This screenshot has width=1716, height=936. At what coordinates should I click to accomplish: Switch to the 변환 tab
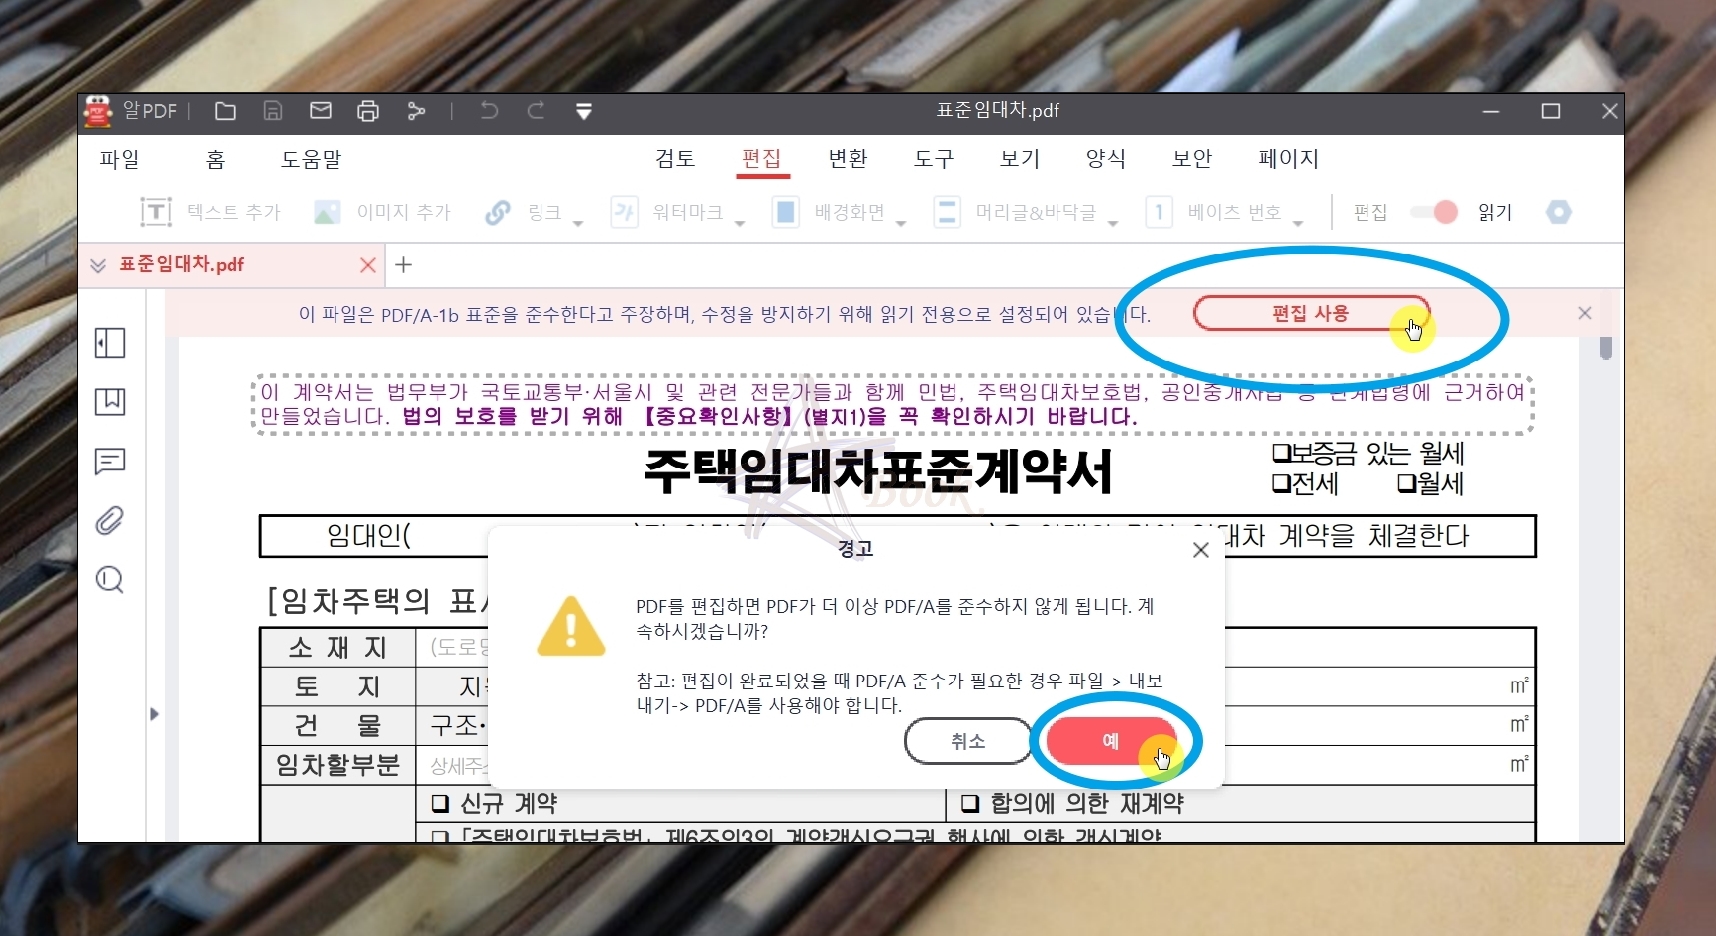(x=848, y=158)
